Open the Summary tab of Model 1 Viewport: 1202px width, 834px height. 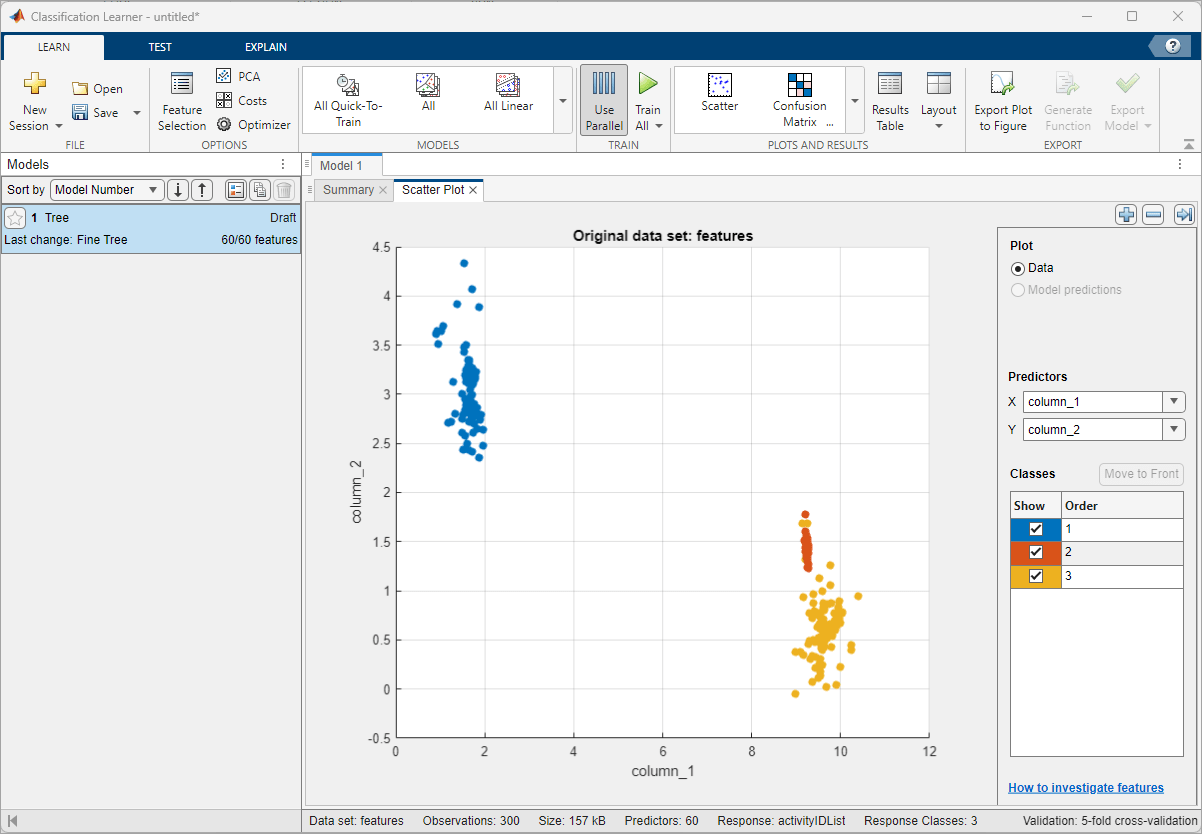pos(348,189)
